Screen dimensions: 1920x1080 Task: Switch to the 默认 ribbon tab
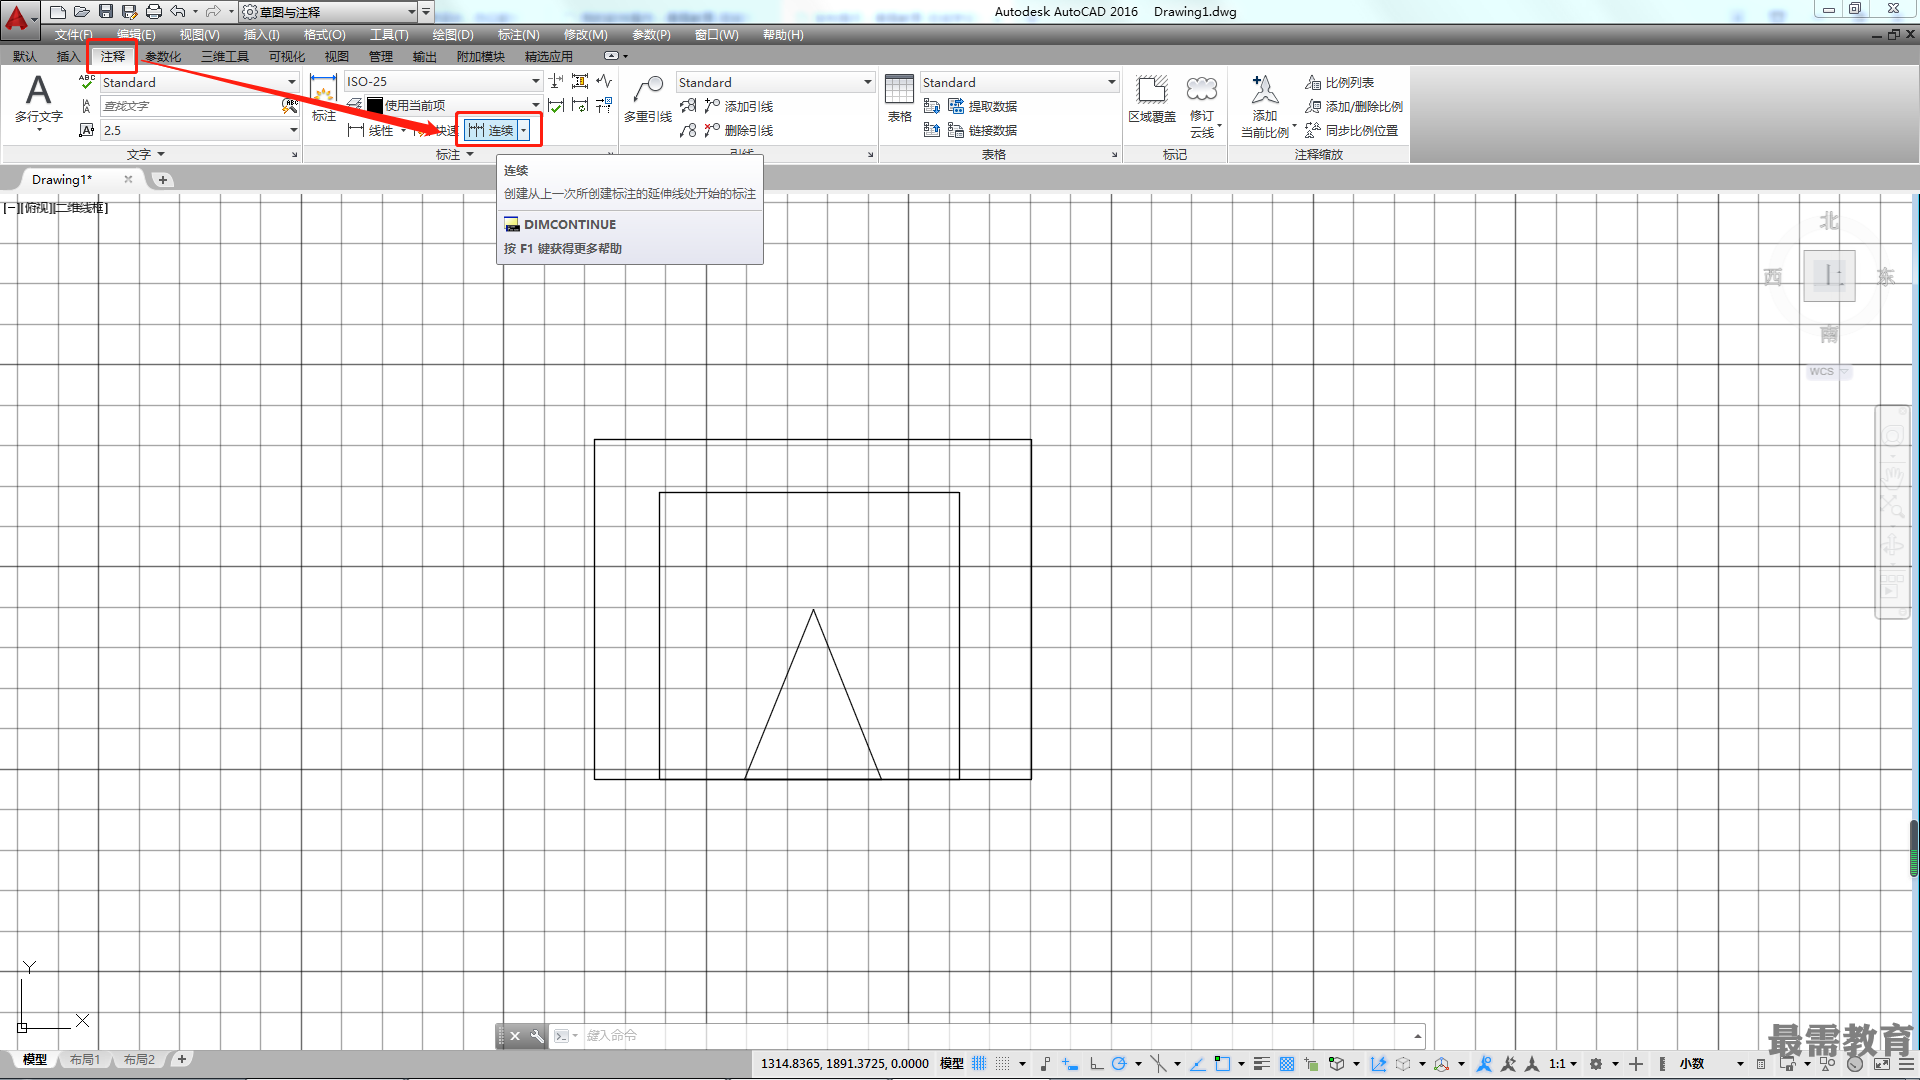click(x=25, y=57)
